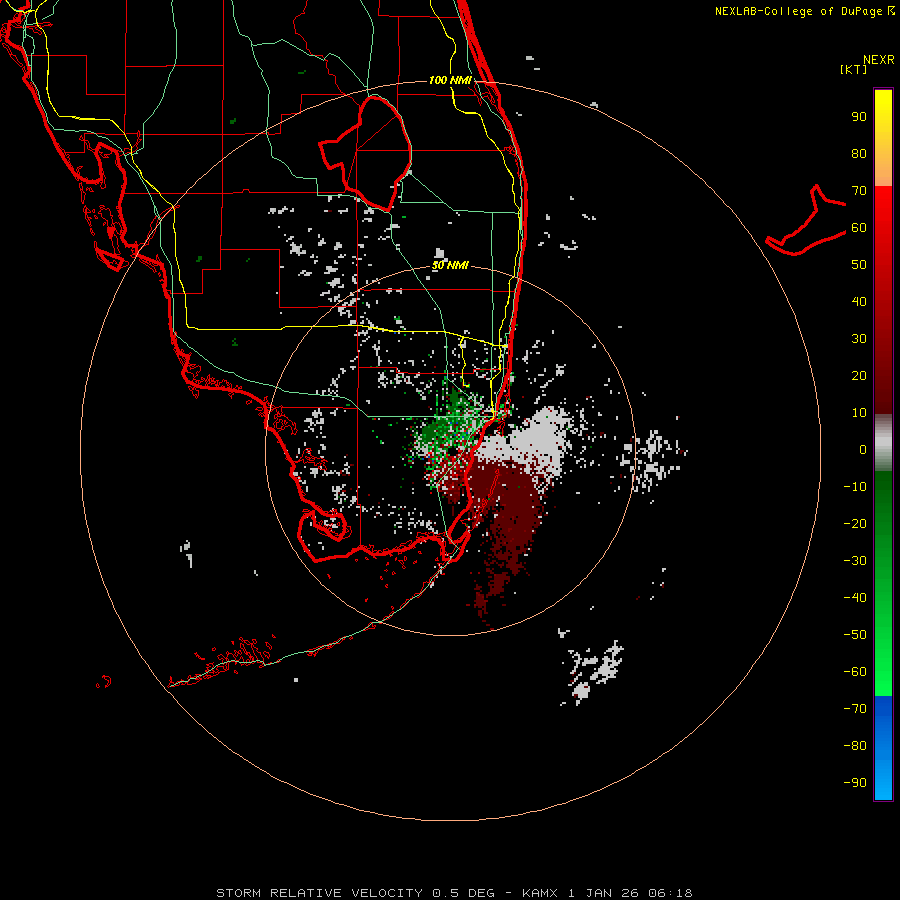Screen dimensions: 900x900
Task: Click the 80 value on the velocity scale
Action: (859, 153)
